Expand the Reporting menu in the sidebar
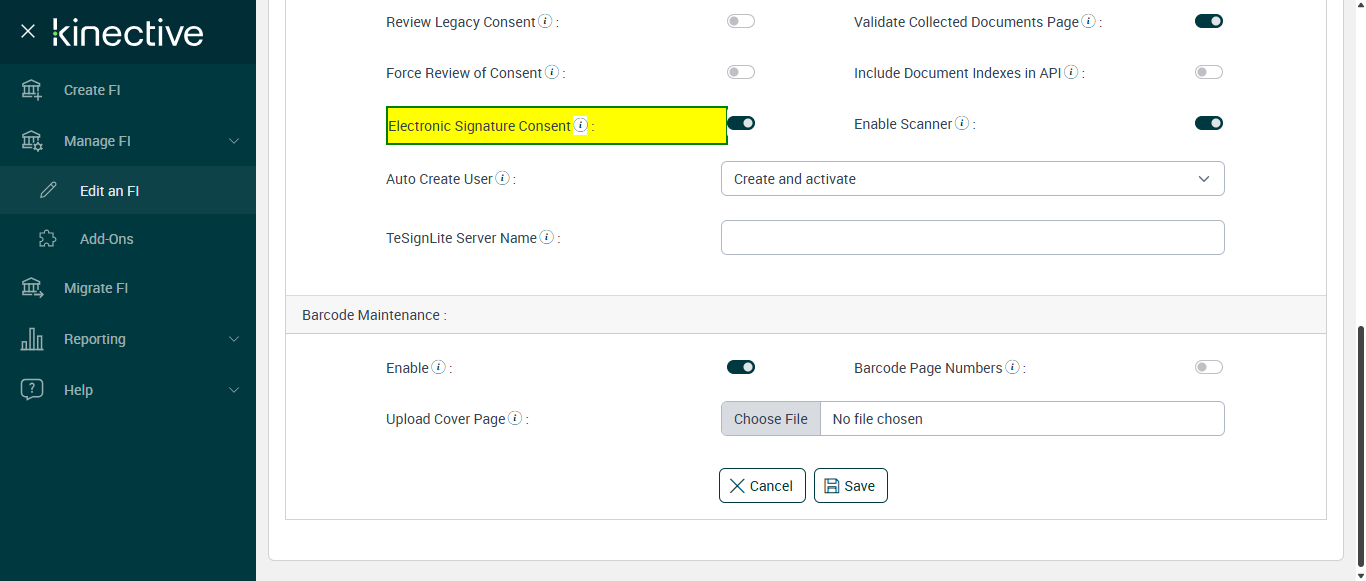The width and height of the screenshot is (1366, 581). [128, 339]
